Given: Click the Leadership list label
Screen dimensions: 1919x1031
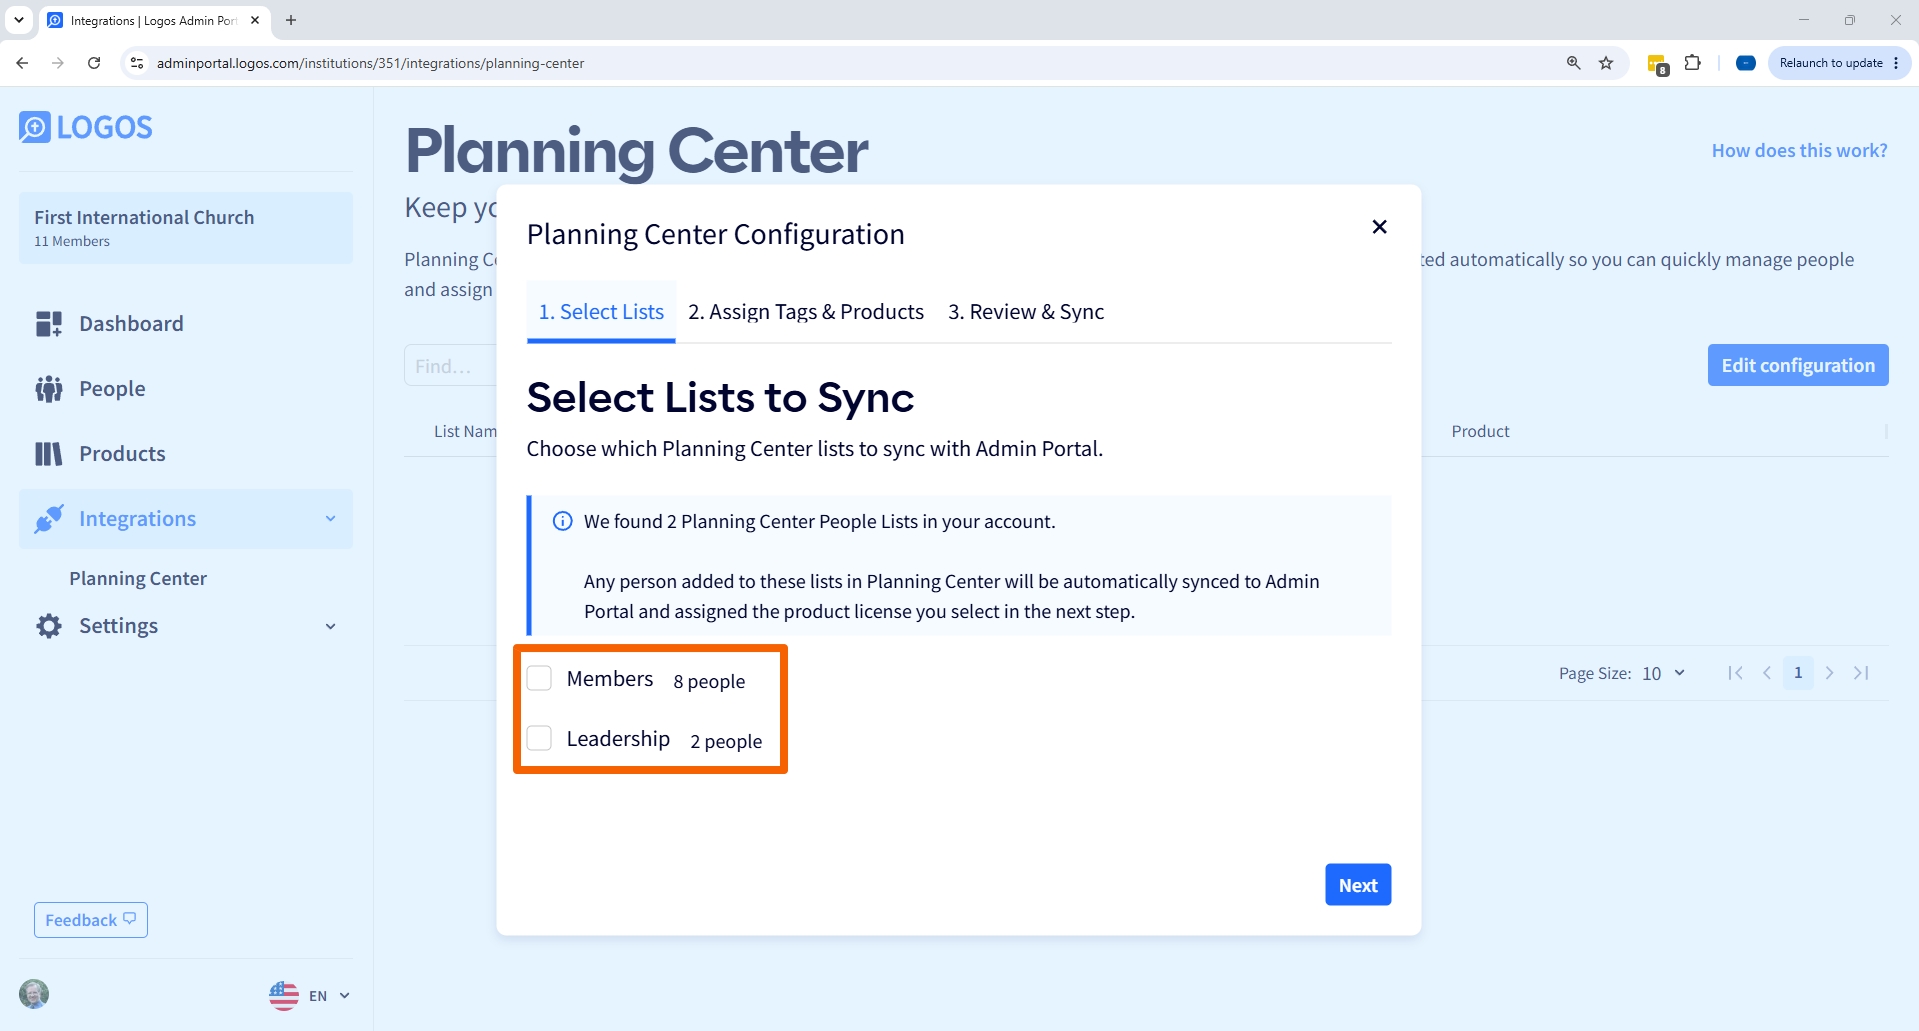Looking at the screenshot, I should tap(618, 738).
